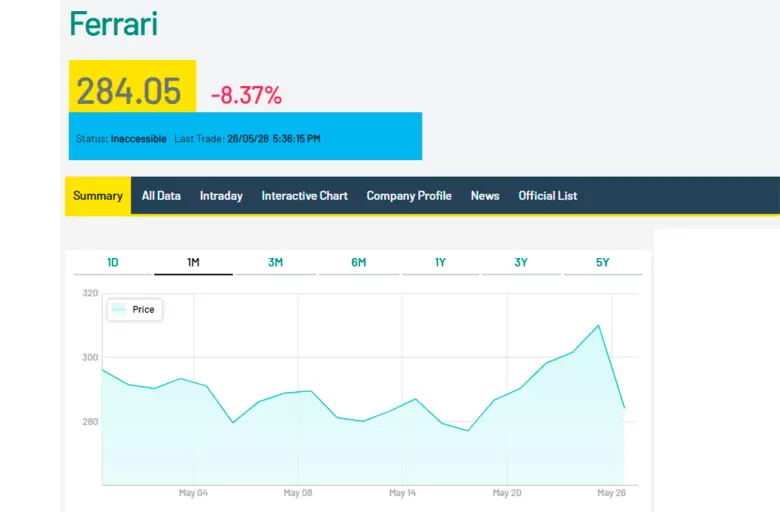Open the Official List tab
780x520 pixels.
coord(548,196)
